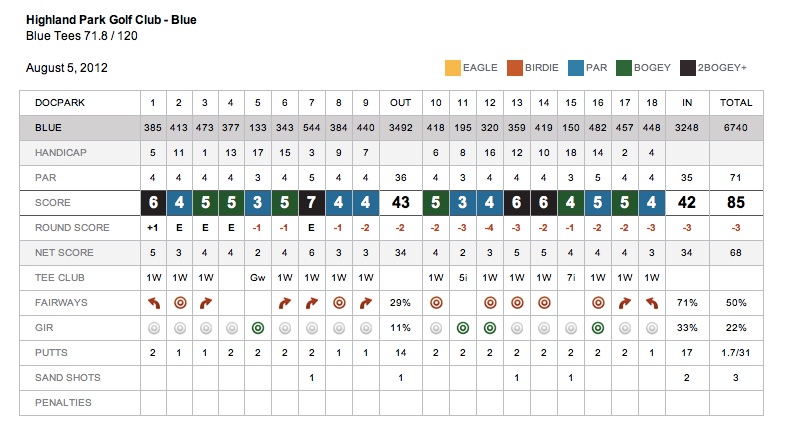This screenshot has width=785, height=427.
Task: Click hole 14 fairway-hit target icon
Action: [x=543, y=301]
